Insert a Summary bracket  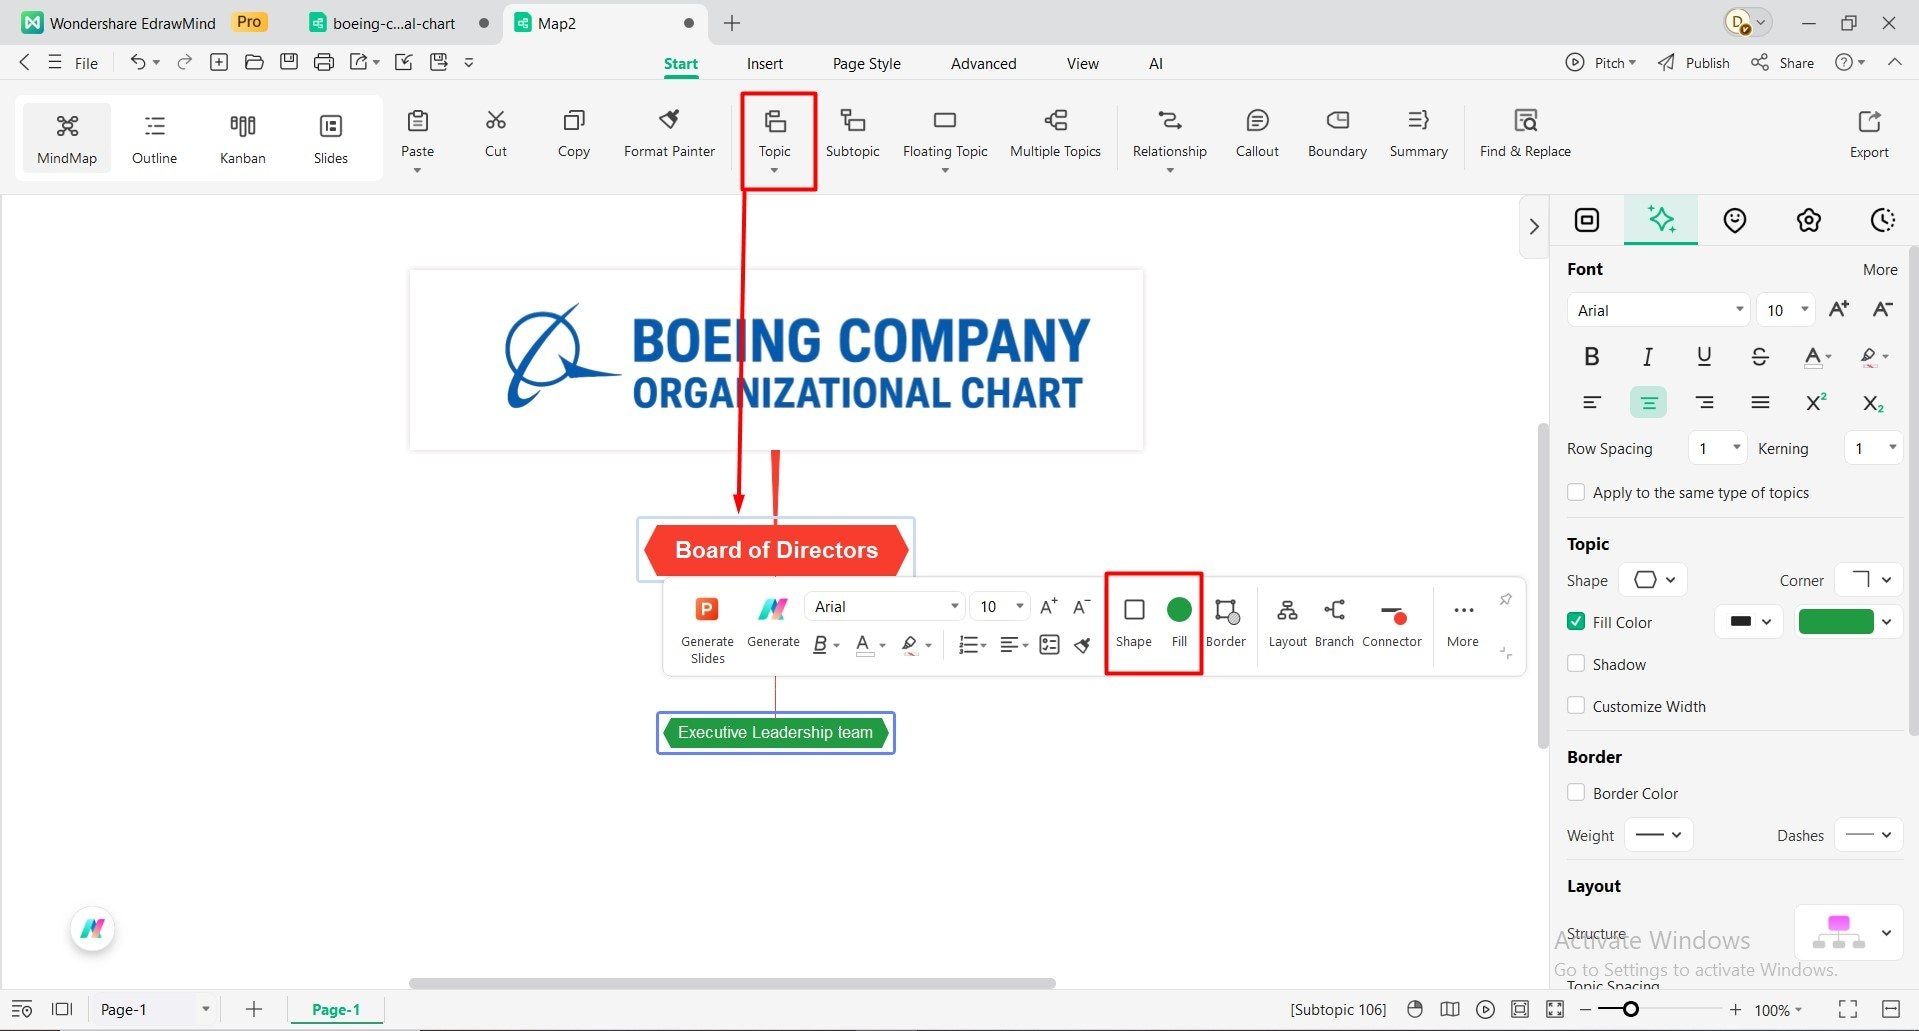tap(1418, 133)
